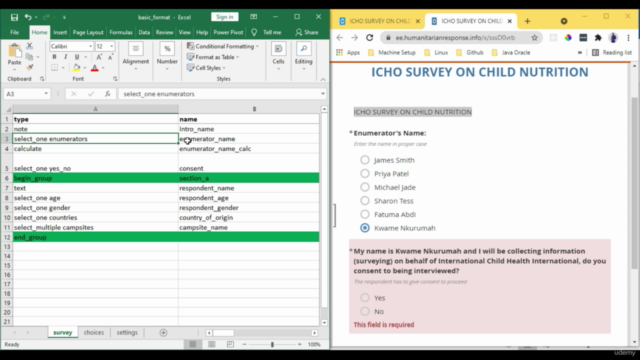Show more bookmarks chevron

[580, 53]
